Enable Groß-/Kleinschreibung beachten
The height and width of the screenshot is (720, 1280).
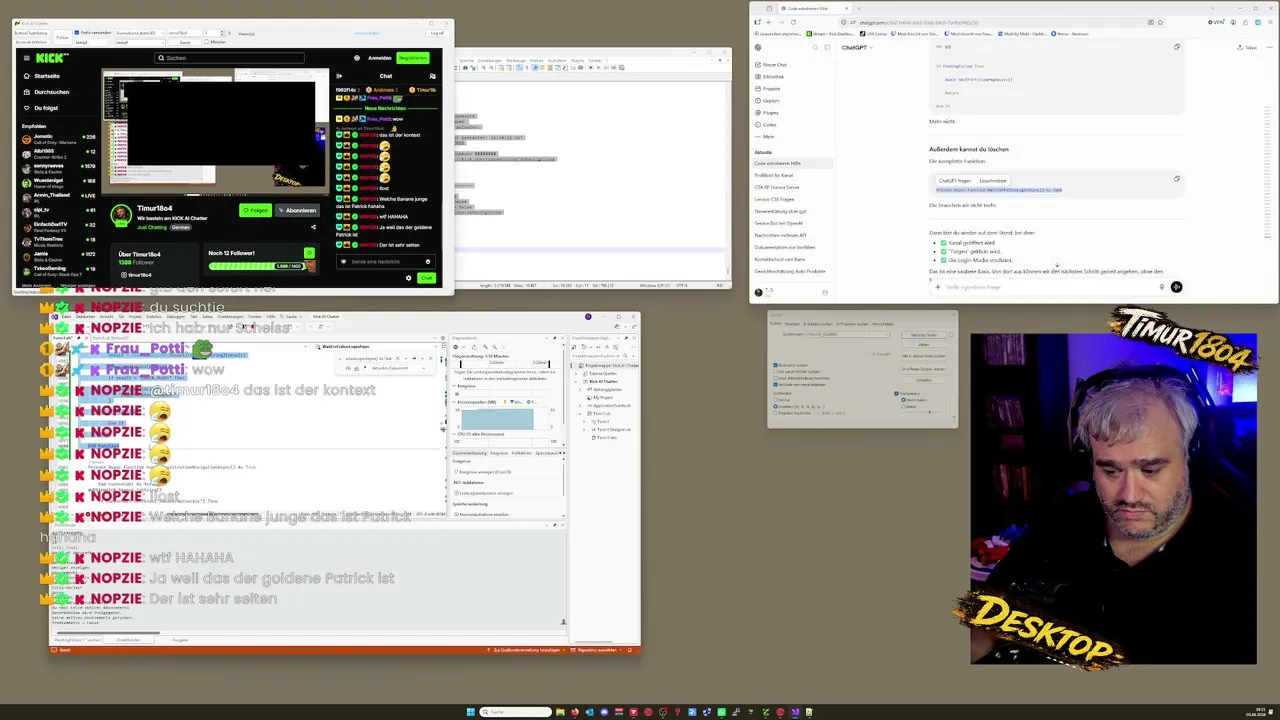(775, 378)
